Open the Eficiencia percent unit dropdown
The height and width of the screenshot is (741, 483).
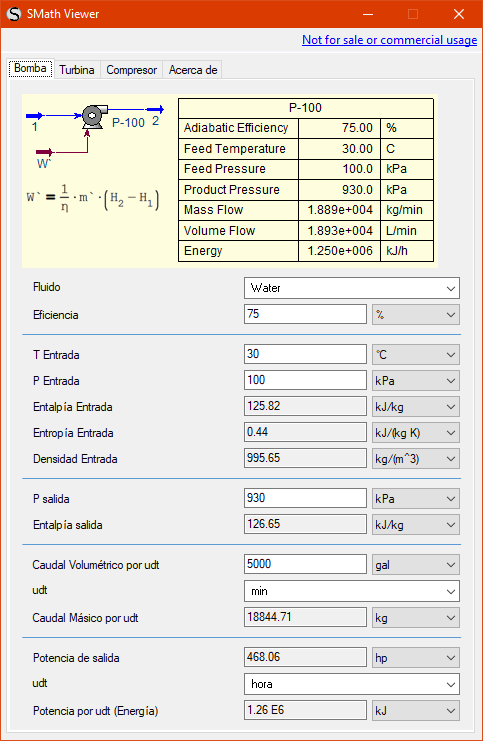click(x=415, y=314)
